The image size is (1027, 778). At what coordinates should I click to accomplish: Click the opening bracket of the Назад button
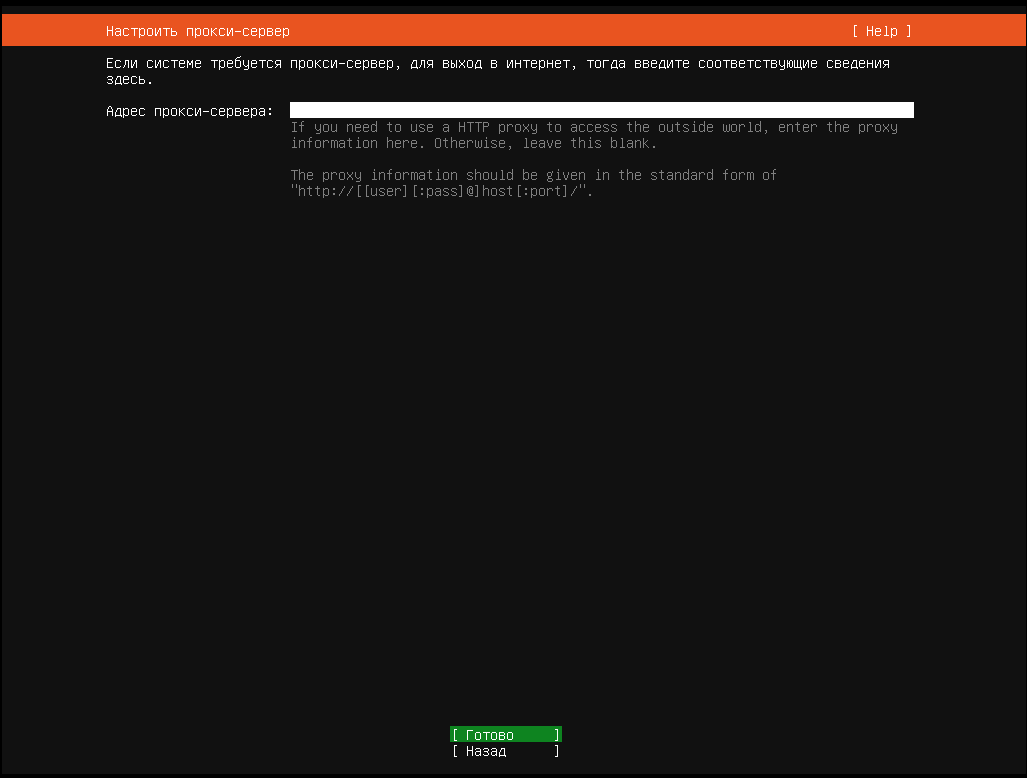point(455,751)
